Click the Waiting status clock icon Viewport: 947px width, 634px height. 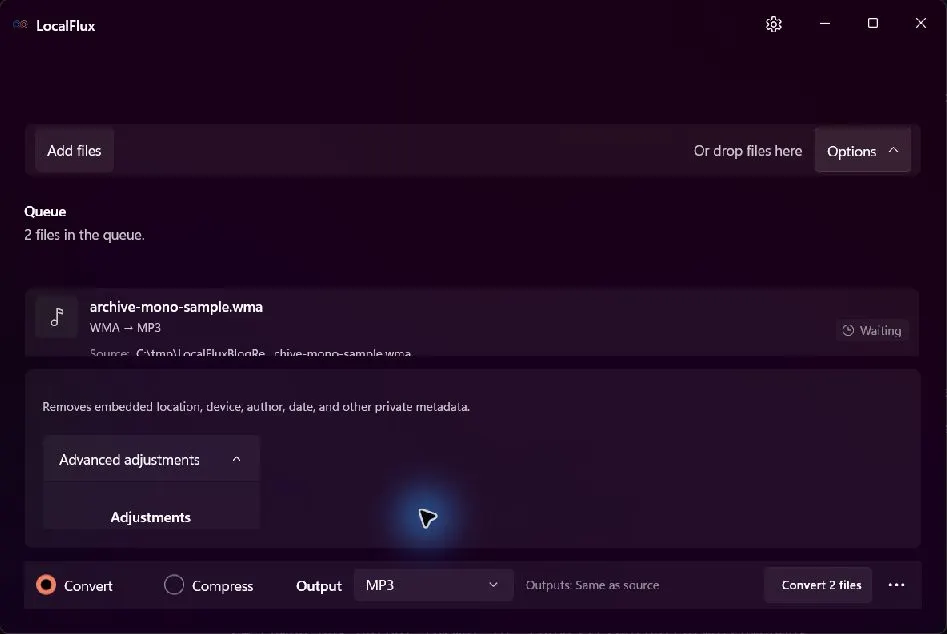coord(848,330)
